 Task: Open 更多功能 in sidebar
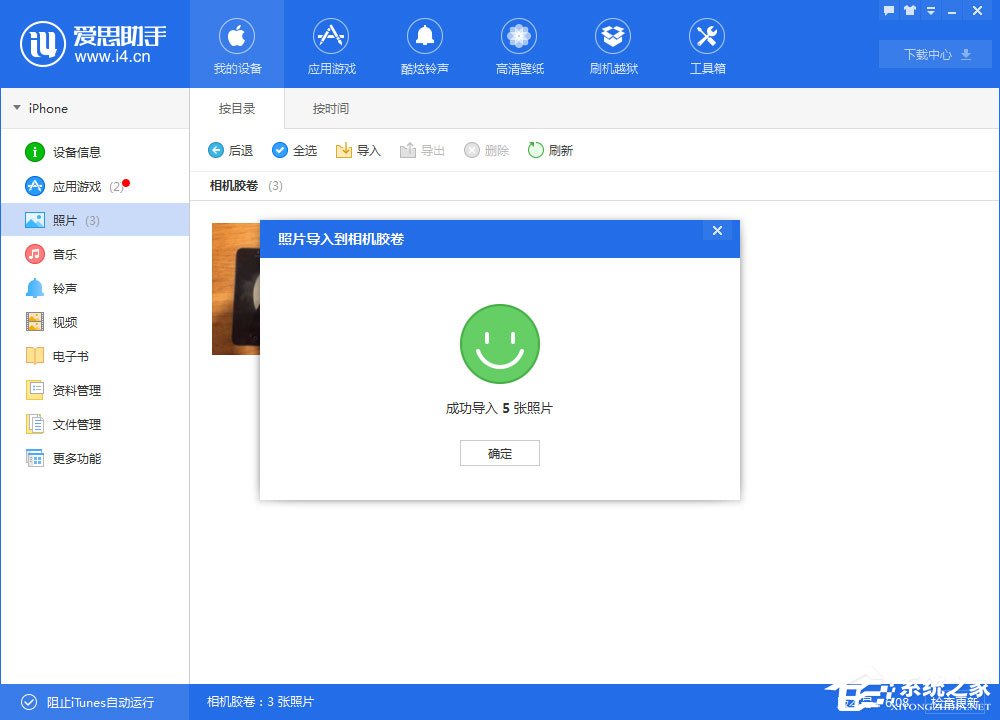coord(95,458)
